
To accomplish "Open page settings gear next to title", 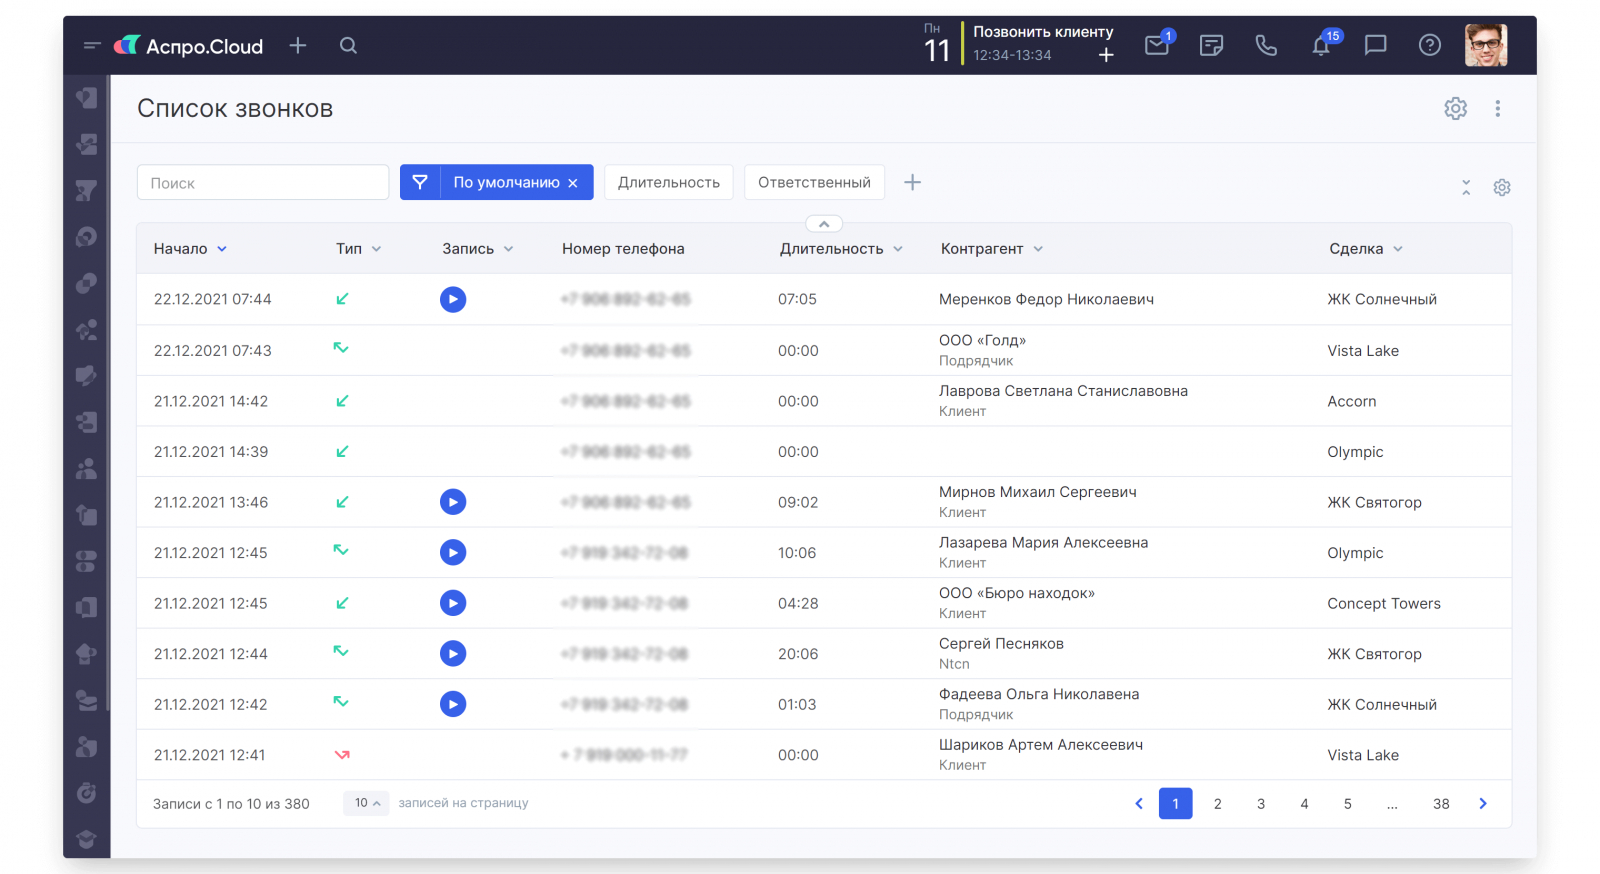I will tap(1455, 108).
